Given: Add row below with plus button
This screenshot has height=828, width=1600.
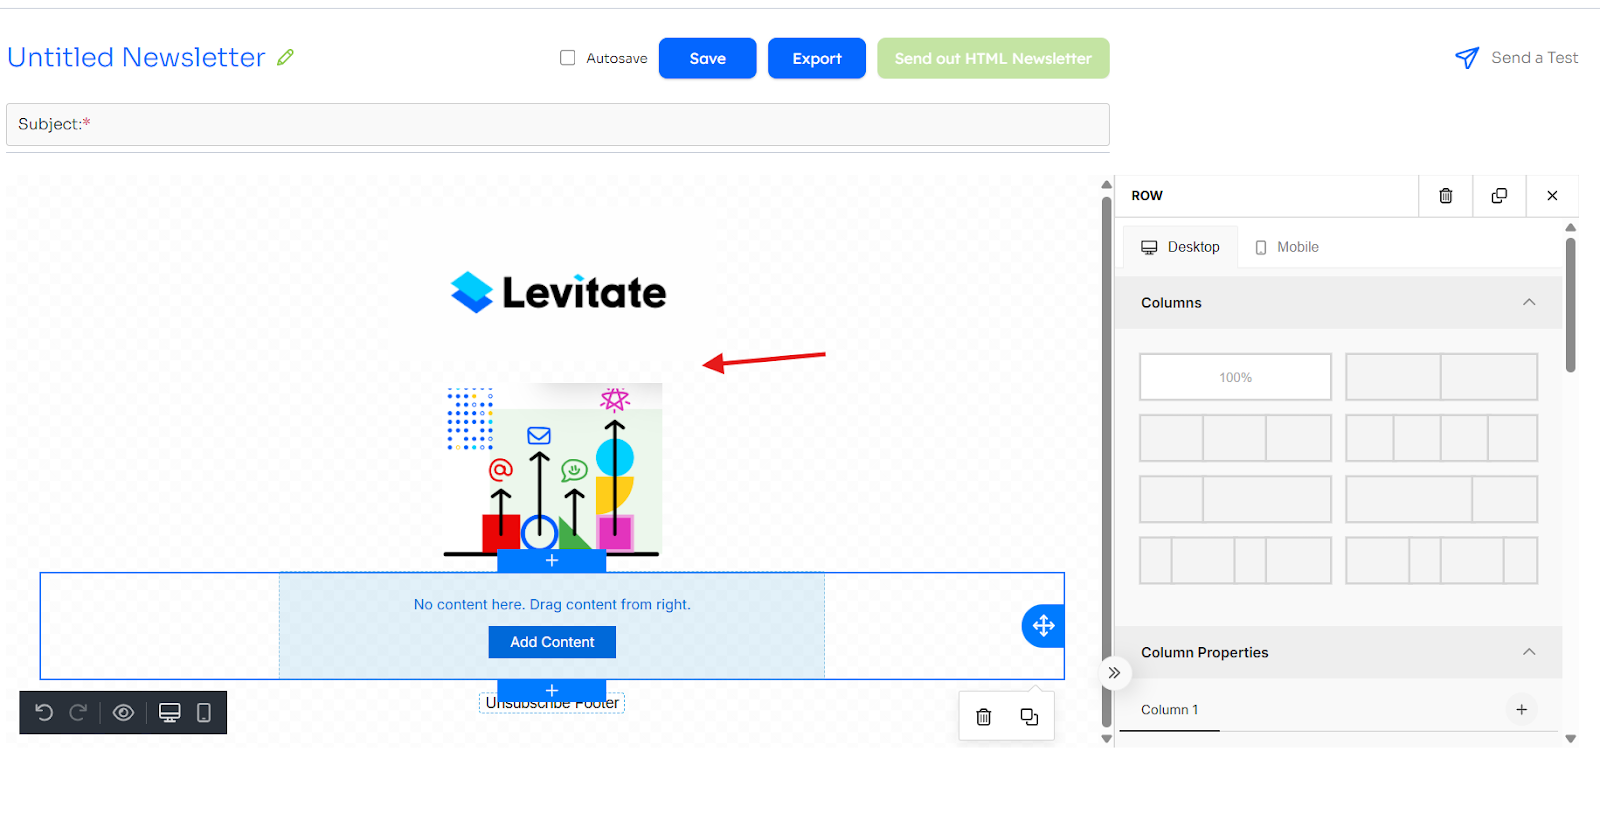Looking at the screenshot, I should [x=551, y=691].
